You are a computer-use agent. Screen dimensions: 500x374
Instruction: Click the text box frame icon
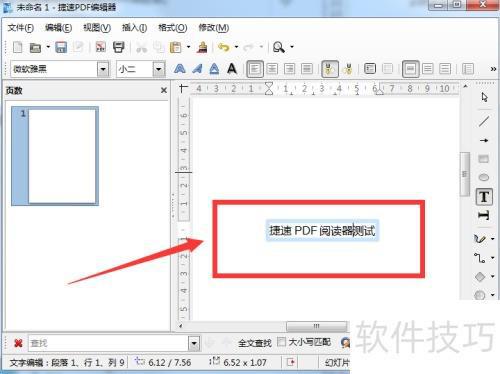(370, 69)
